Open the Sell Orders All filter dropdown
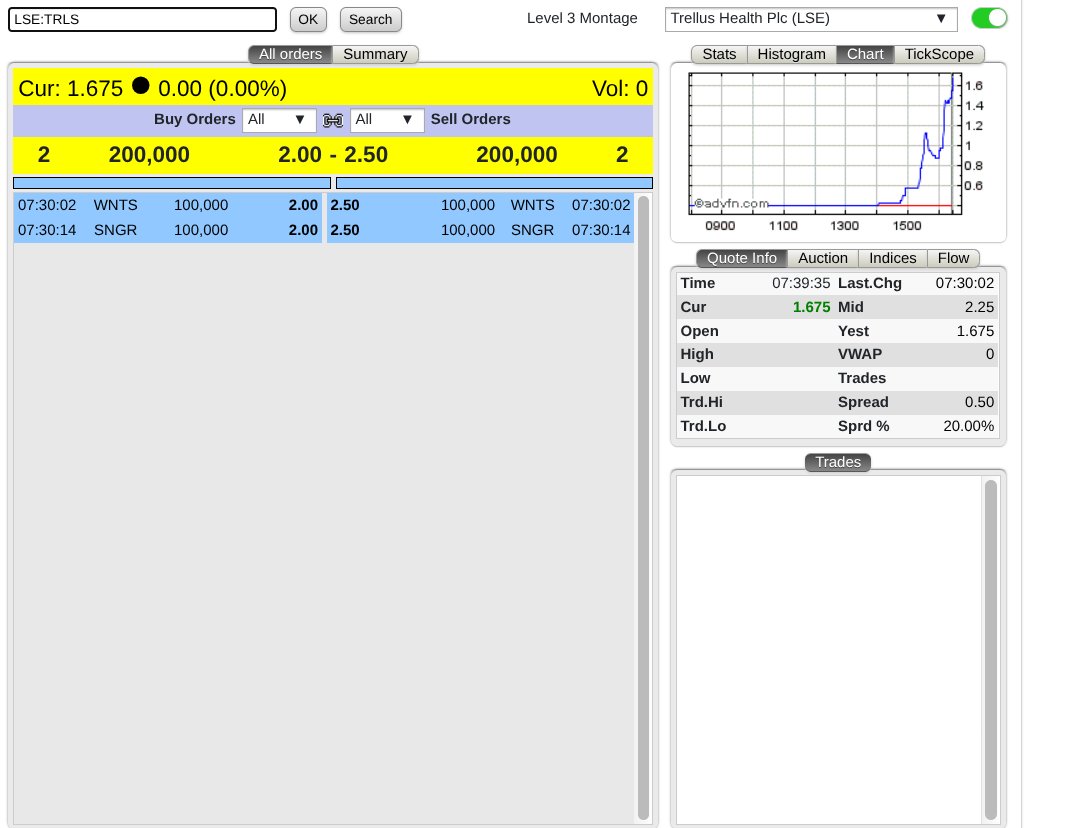This screenshot has height=828, width=1080. pyautogui.click(x=387, y=120)
